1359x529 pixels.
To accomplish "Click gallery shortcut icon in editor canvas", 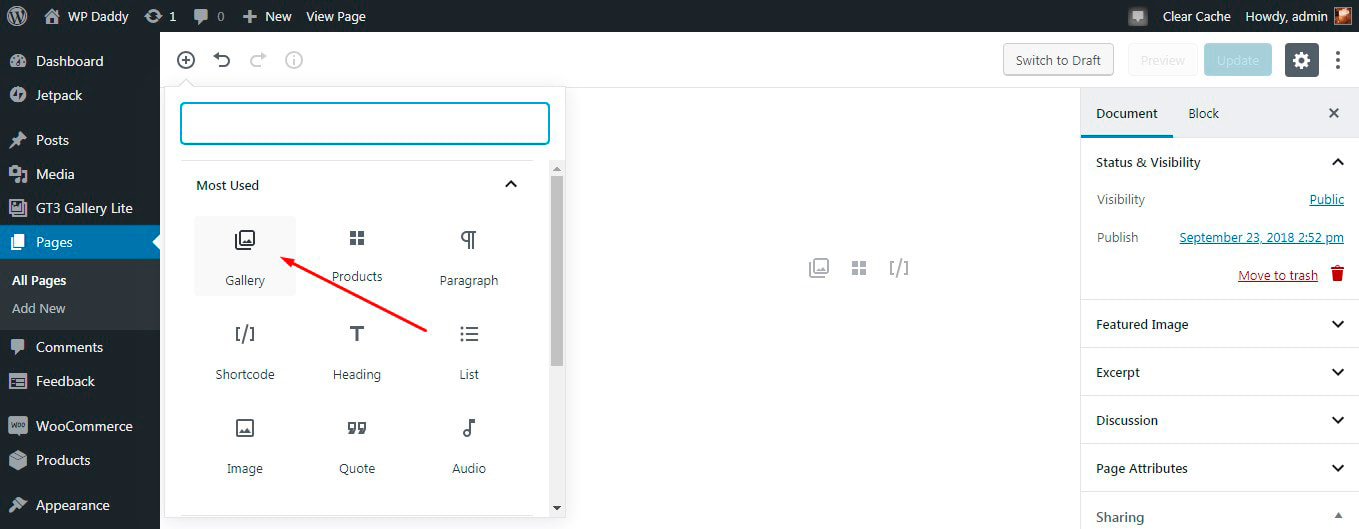I will [819, 268].
